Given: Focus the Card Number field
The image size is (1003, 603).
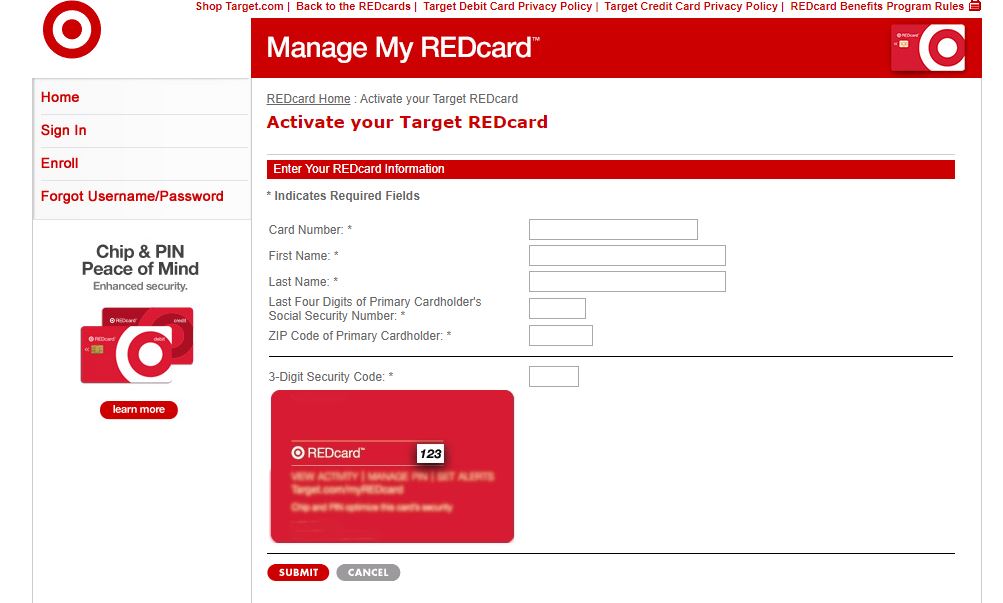Looking at the screenshot, I should click(613, 230).
